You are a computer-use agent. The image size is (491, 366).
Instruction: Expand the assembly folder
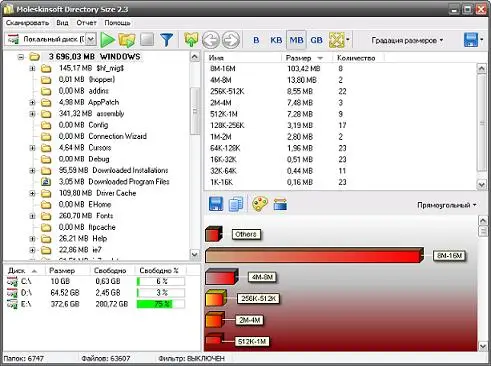pyautogui.click(x=32, y=114)
